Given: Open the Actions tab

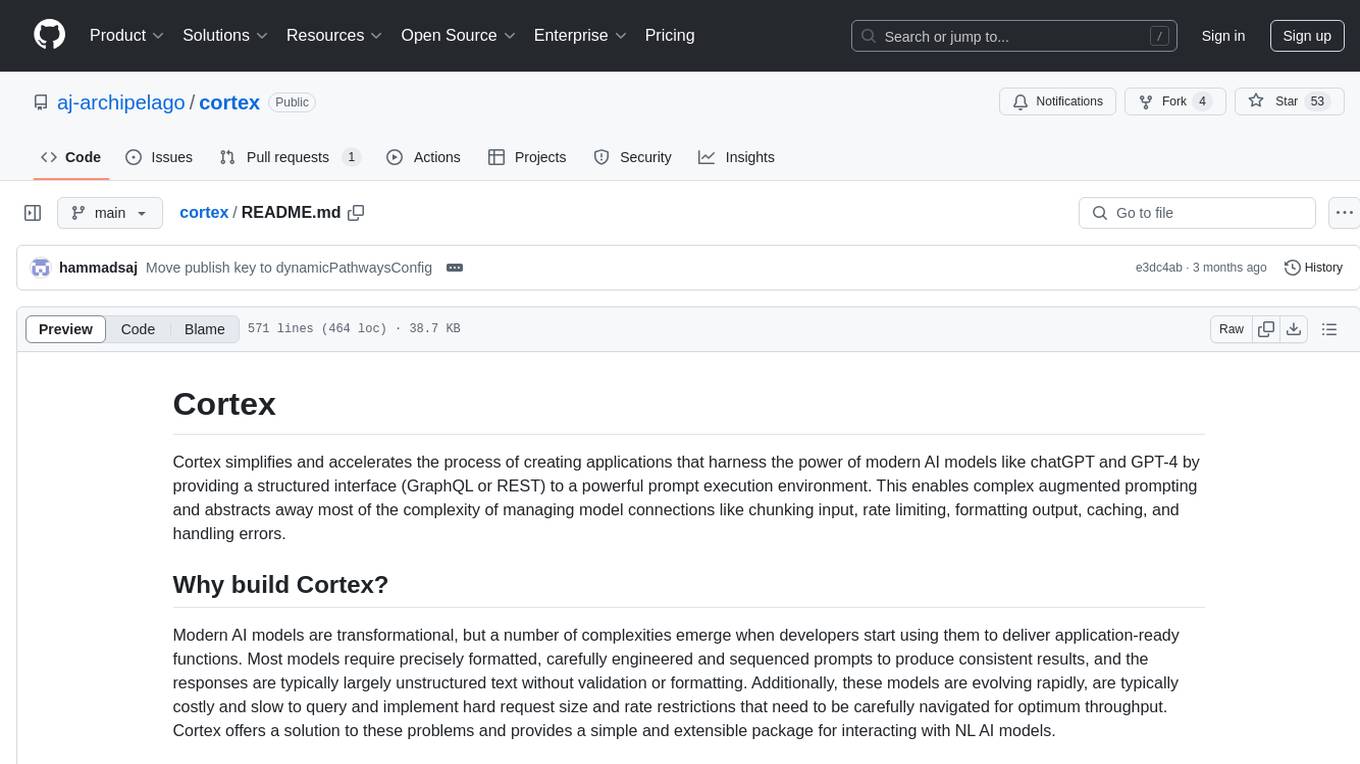Looking at the screenshot, I should (x=423, y=157).
